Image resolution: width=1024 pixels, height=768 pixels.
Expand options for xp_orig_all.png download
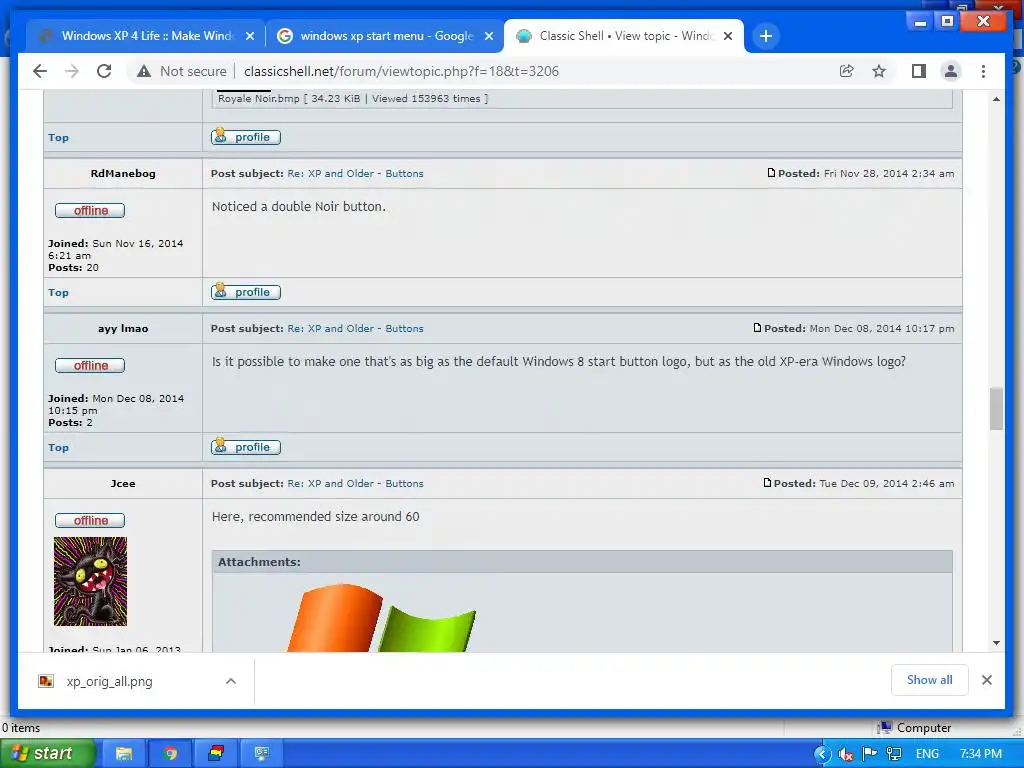[x=231, y=681]
